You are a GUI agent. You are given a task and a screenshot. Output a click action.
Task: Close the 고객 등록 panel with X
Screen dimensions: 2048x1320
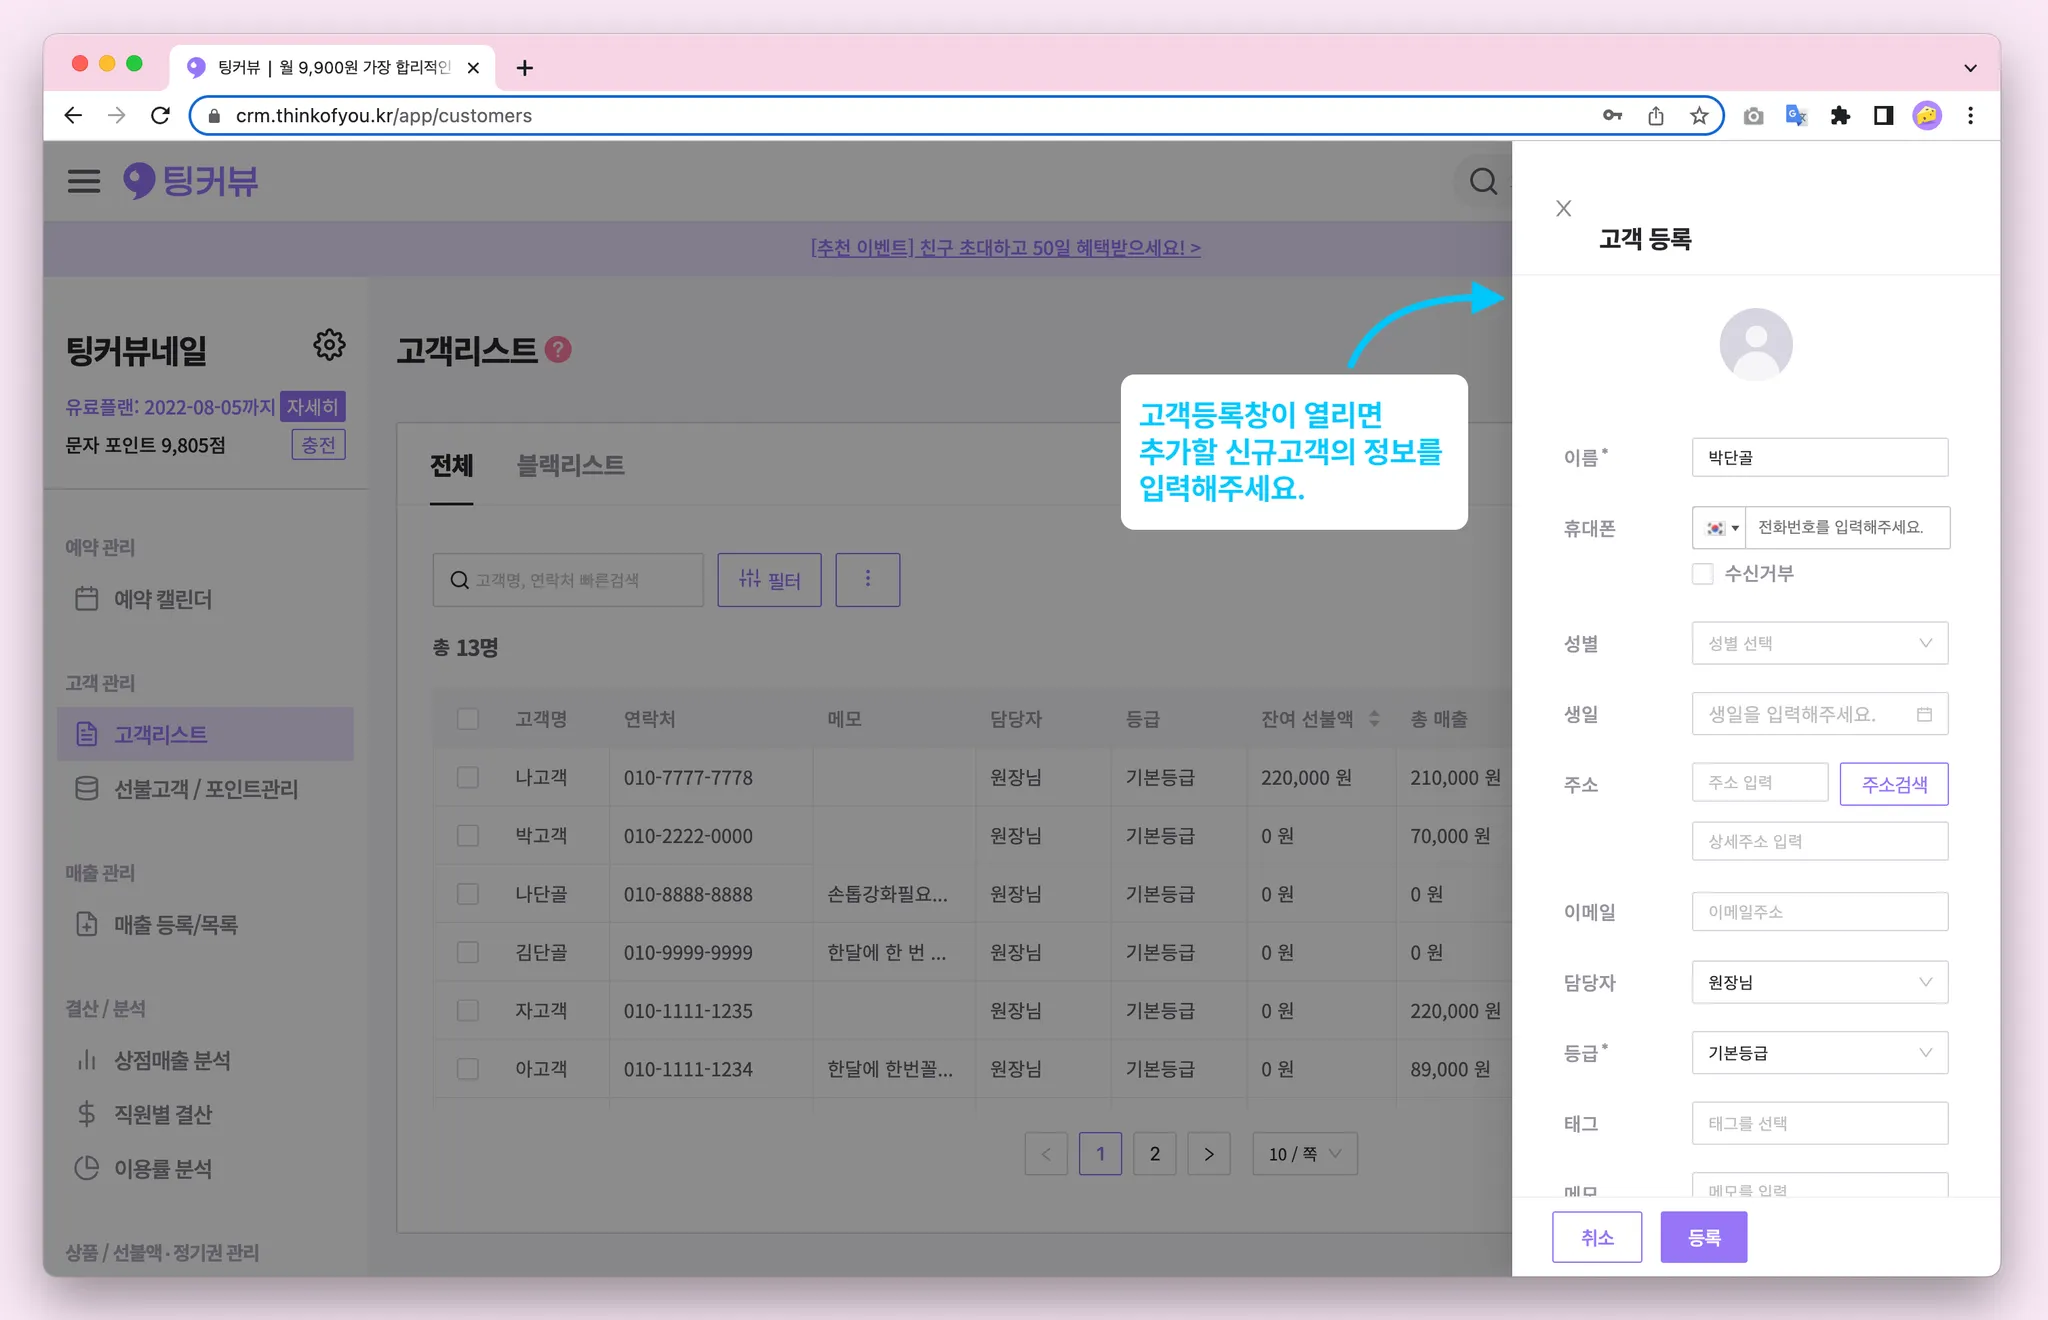click(1563, 208)
